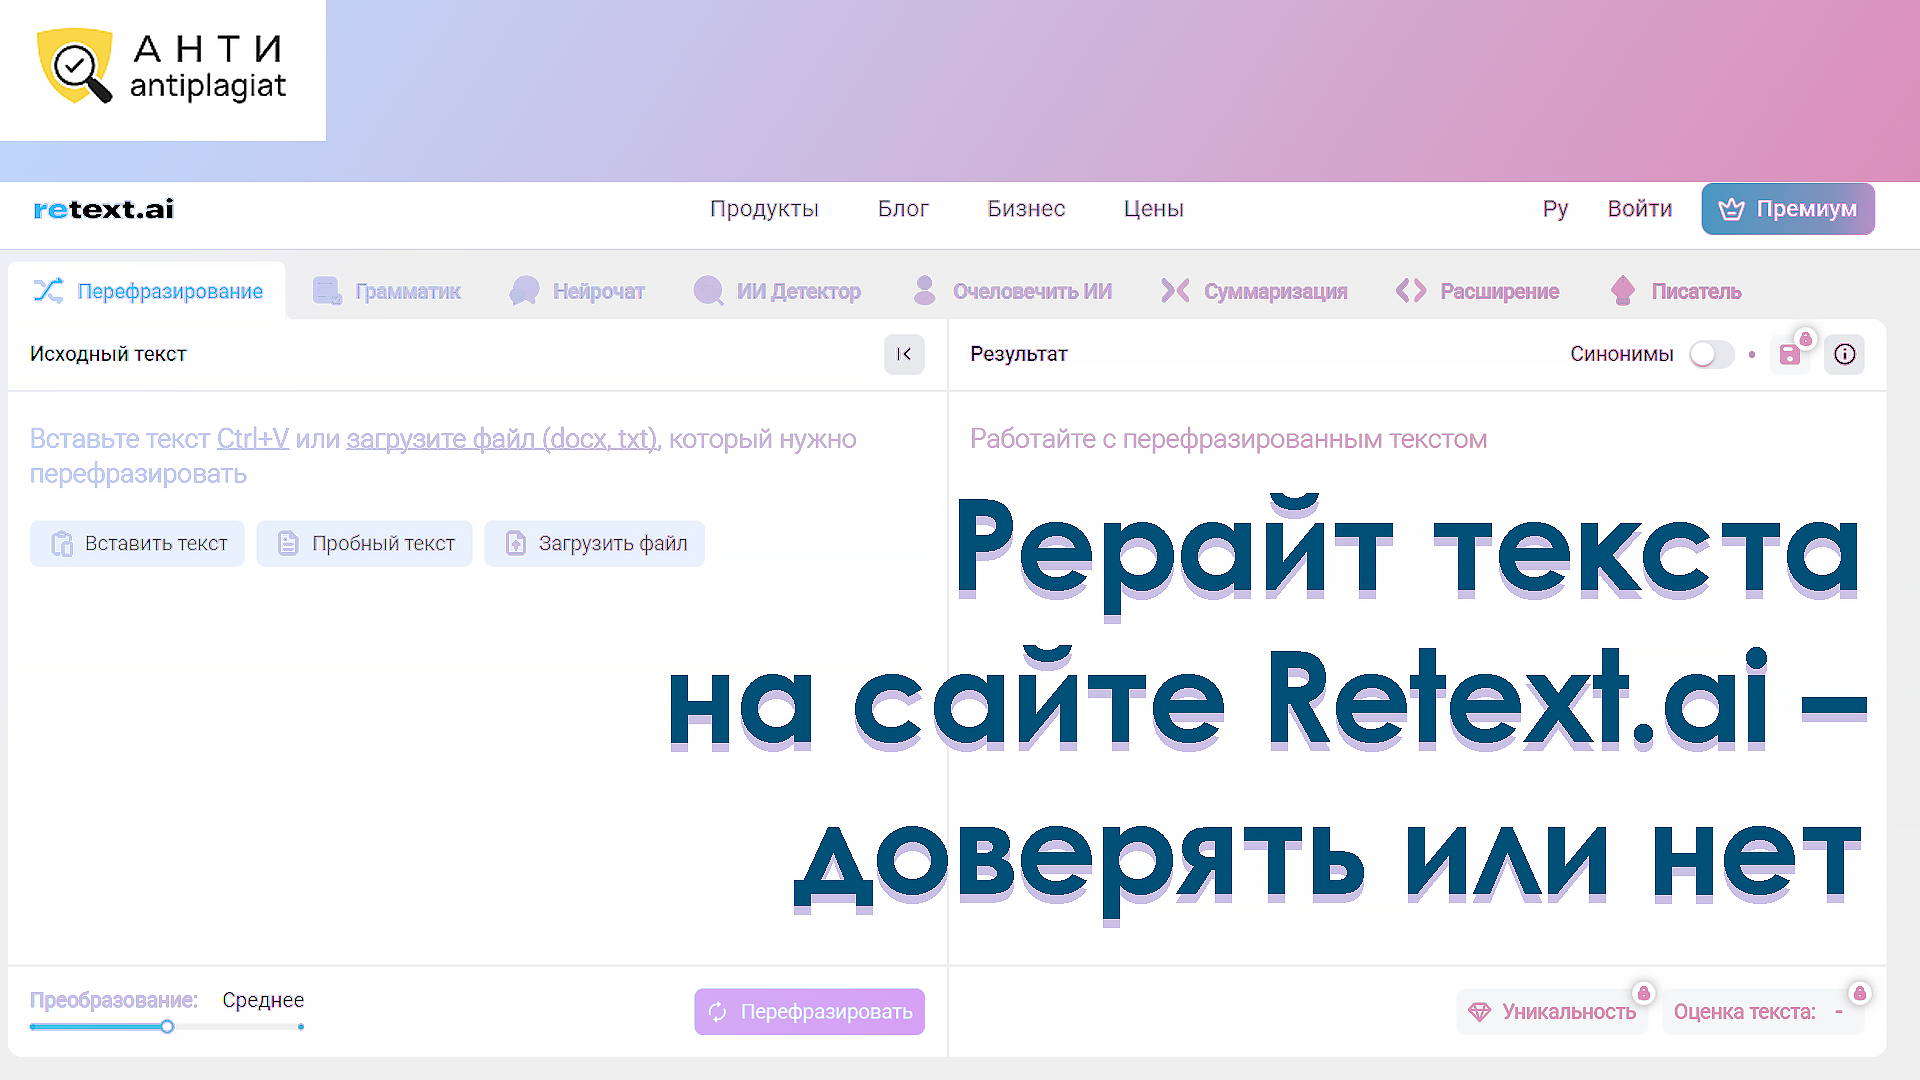
Task: Open the info icon in Result panel
Action: [1845, 354]
